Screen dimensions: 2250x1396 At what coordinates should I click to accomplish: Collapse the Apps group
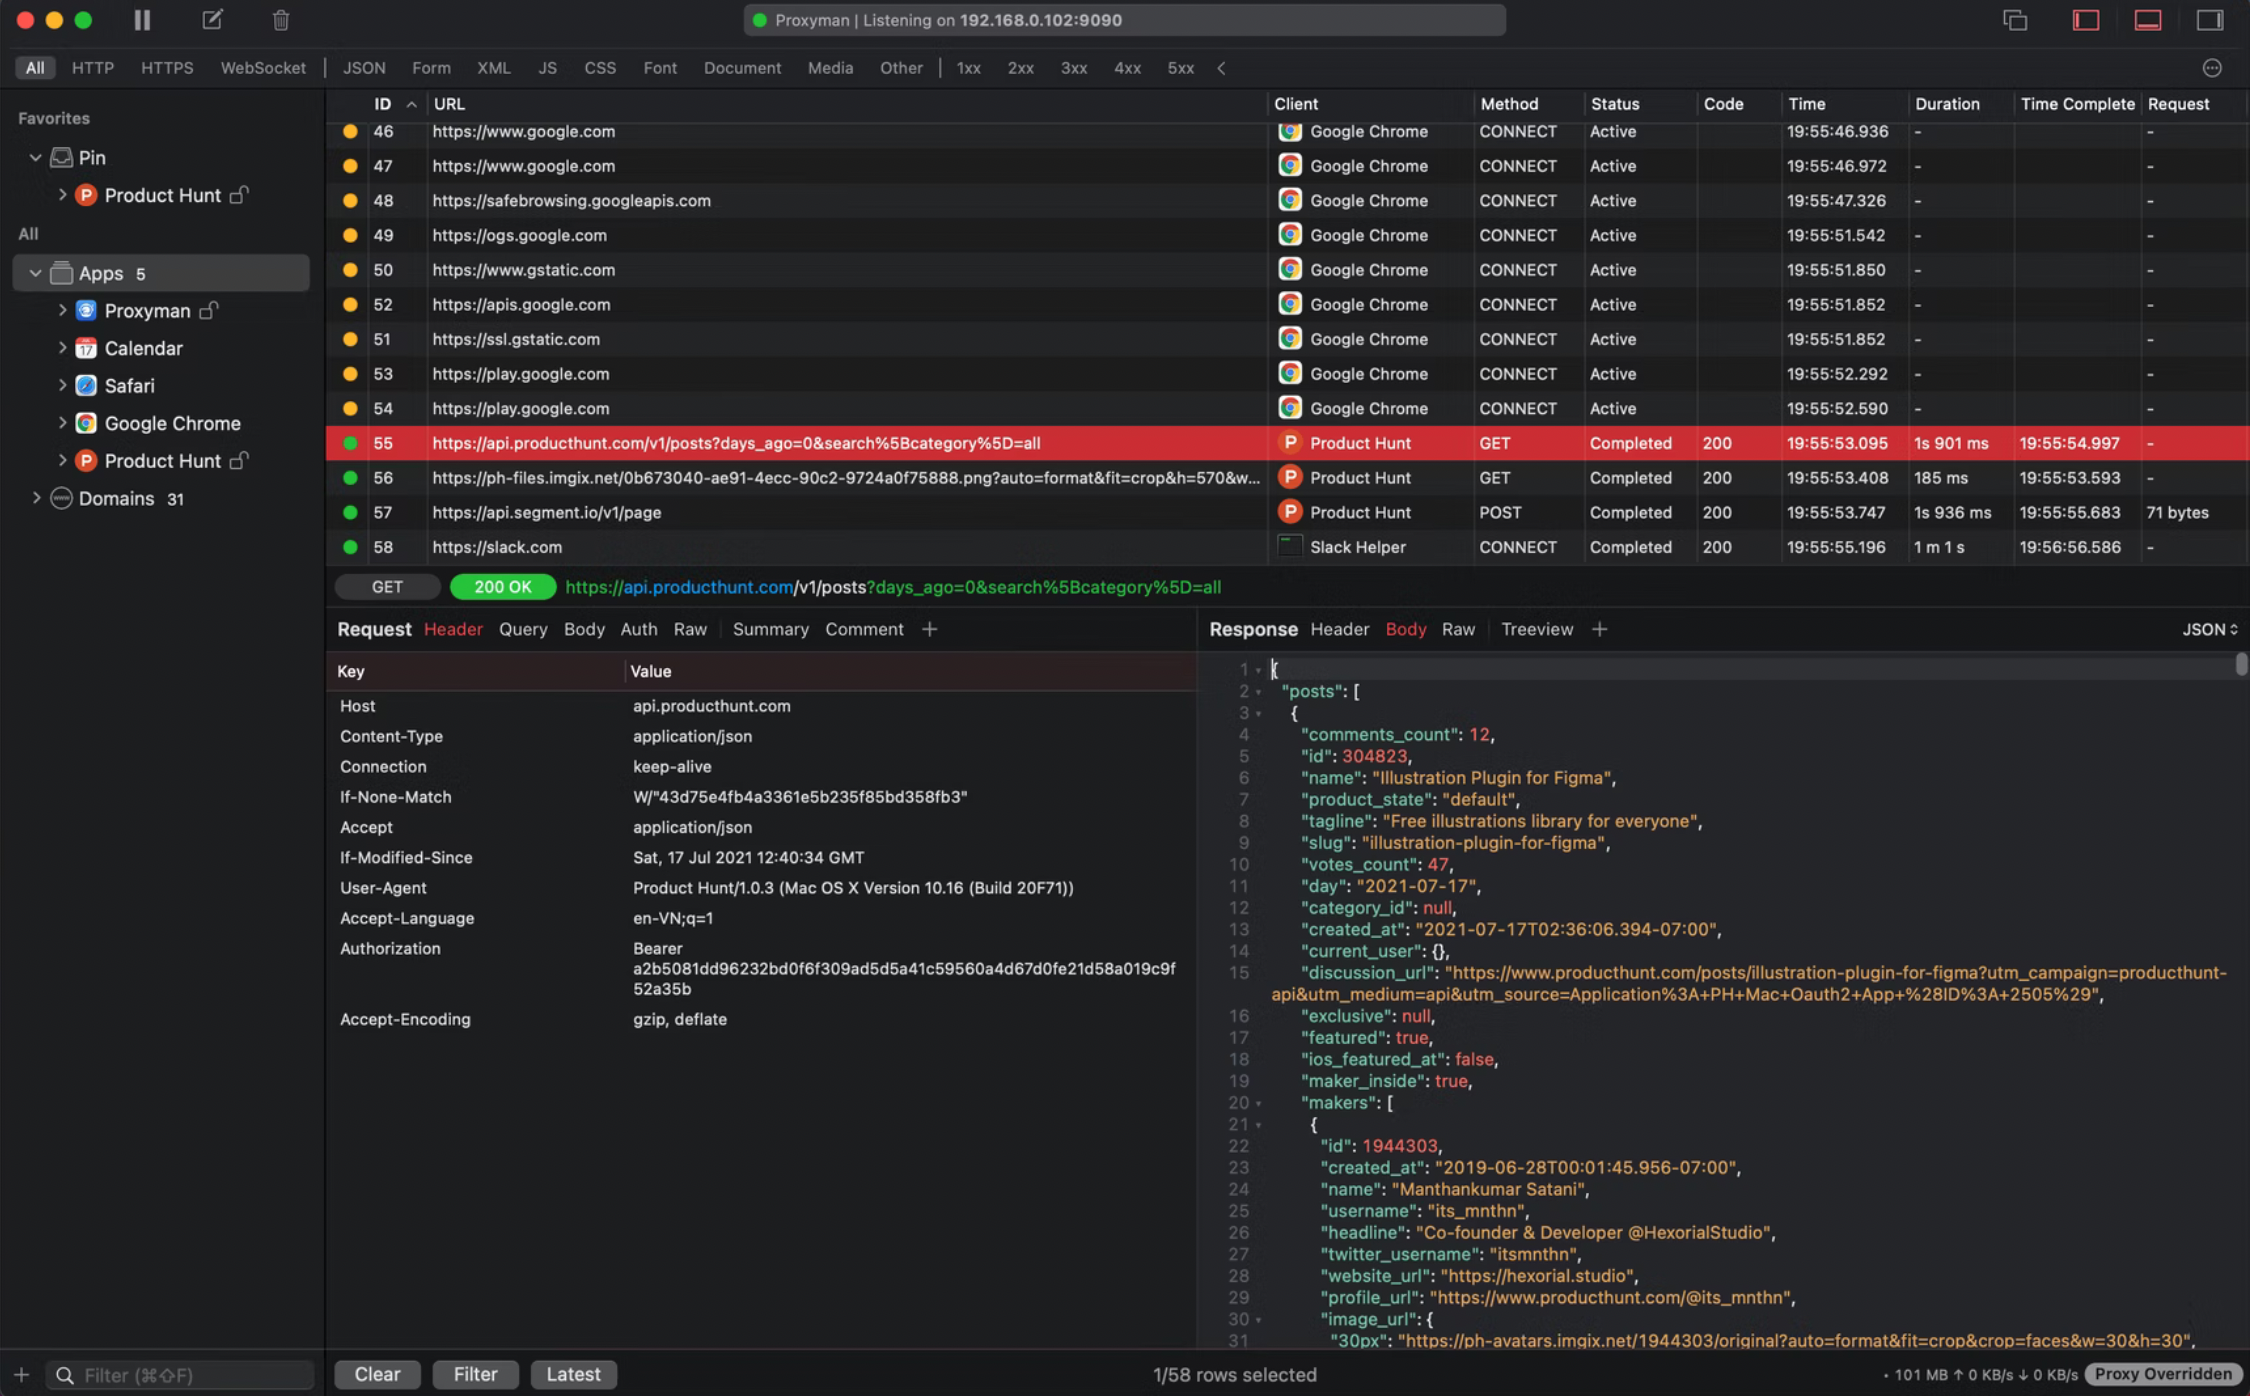tap(35, 273)
